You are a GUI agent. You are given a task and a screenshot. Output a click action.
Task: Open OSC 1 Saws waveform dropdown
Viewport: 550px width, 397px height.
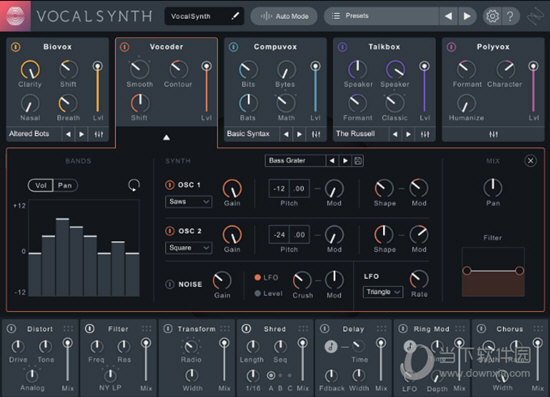click(x=189, y=202)
